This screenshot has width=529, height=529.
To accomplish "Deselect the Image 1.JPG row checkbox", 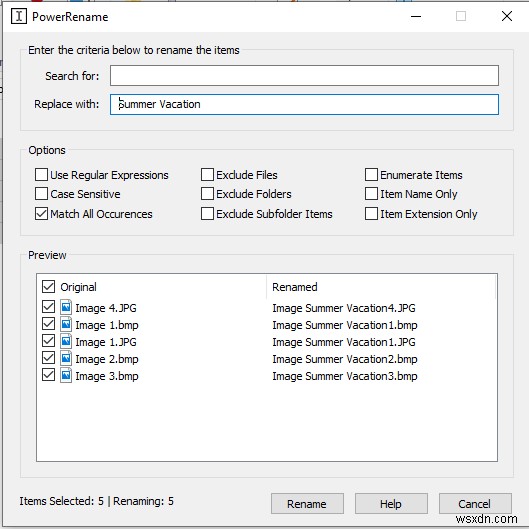I will click(48, 341).
